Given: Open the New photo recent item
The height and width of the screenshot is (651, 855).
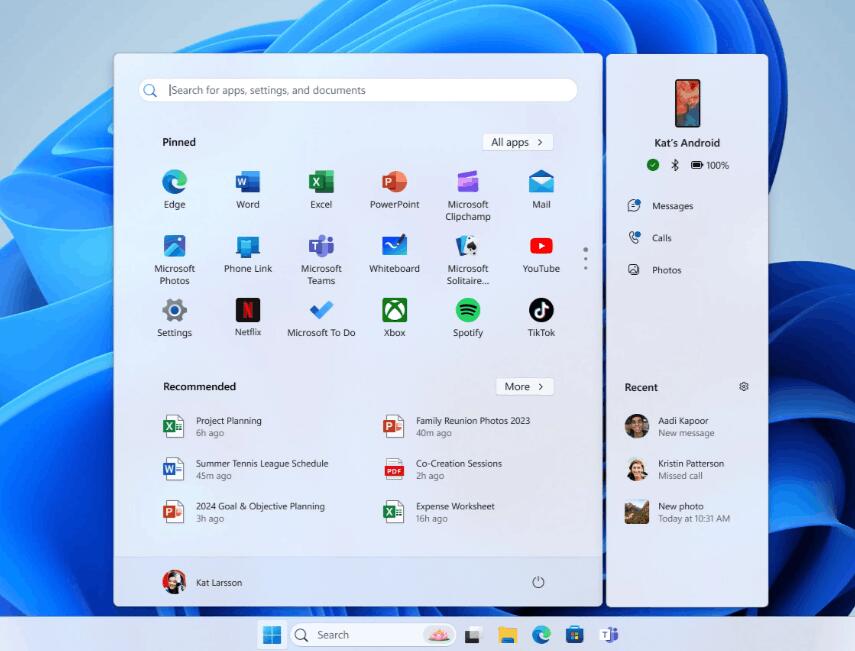Looking at the screenshot, I should [677, 512].
